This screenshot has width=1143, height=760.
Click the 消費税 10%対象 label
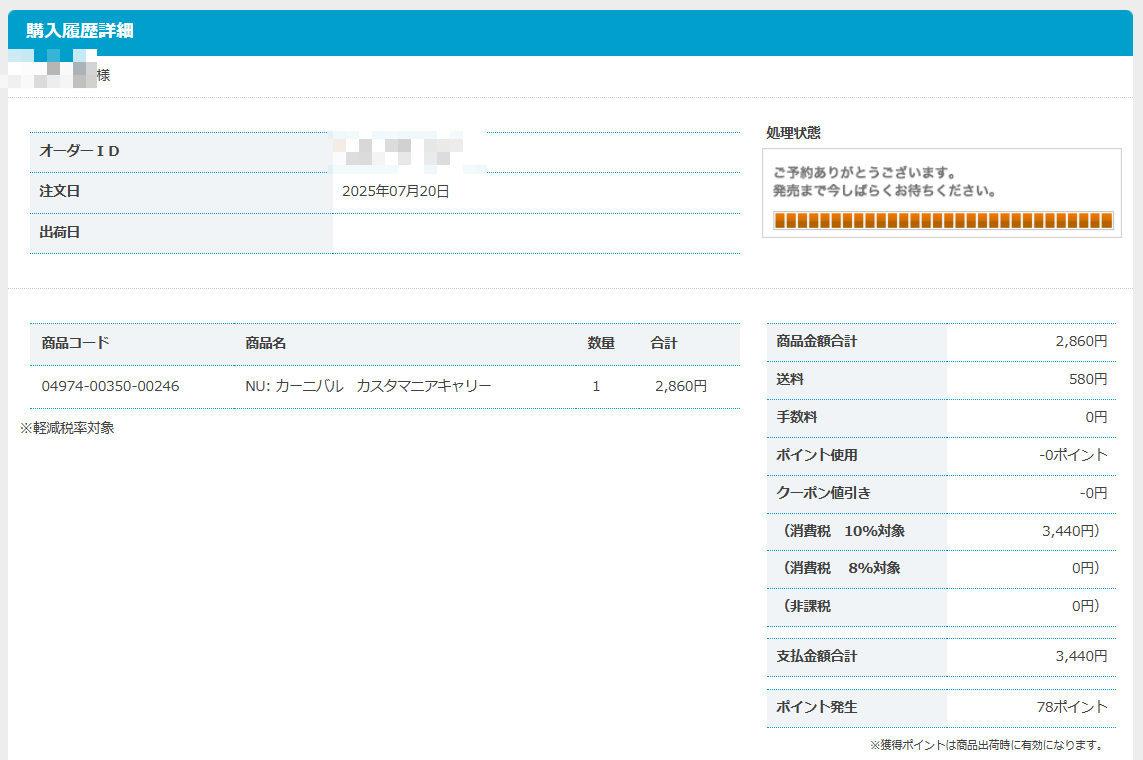[x=844, y=531]
